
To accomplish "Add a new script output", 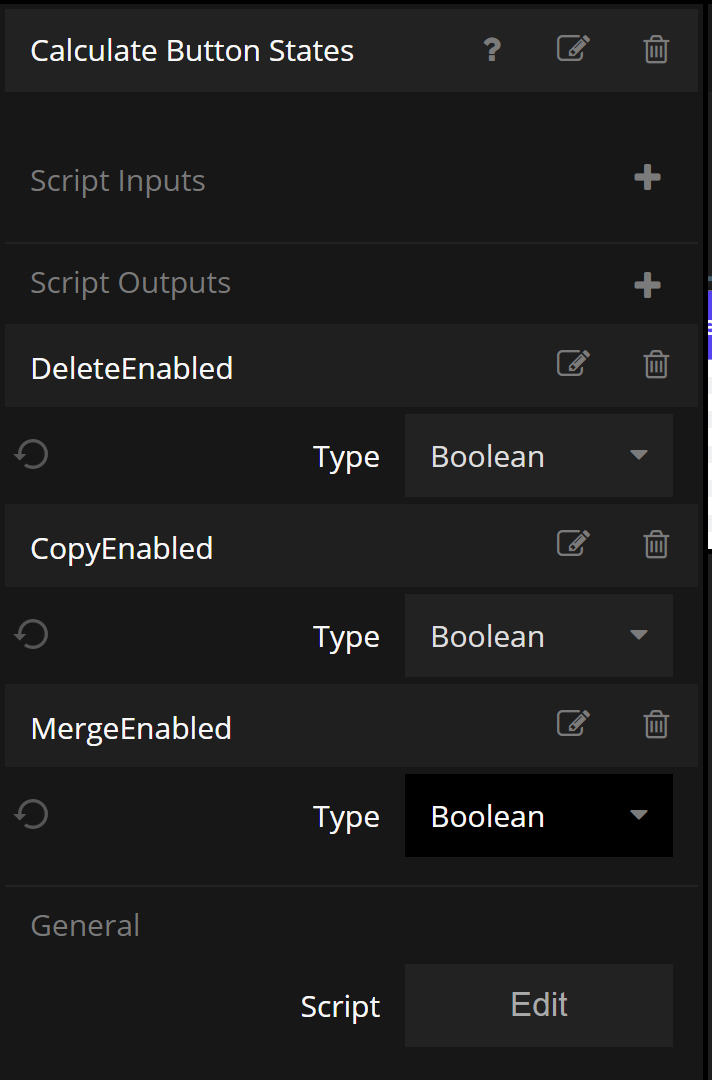I will pyautogui.click(x=647, y=285).
